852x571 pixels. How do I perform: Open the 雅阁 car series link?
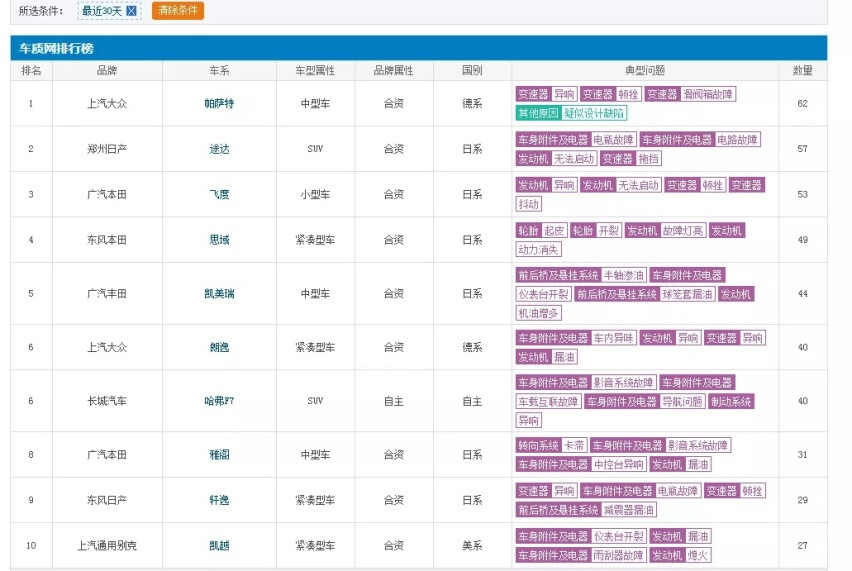coord(219,455)
